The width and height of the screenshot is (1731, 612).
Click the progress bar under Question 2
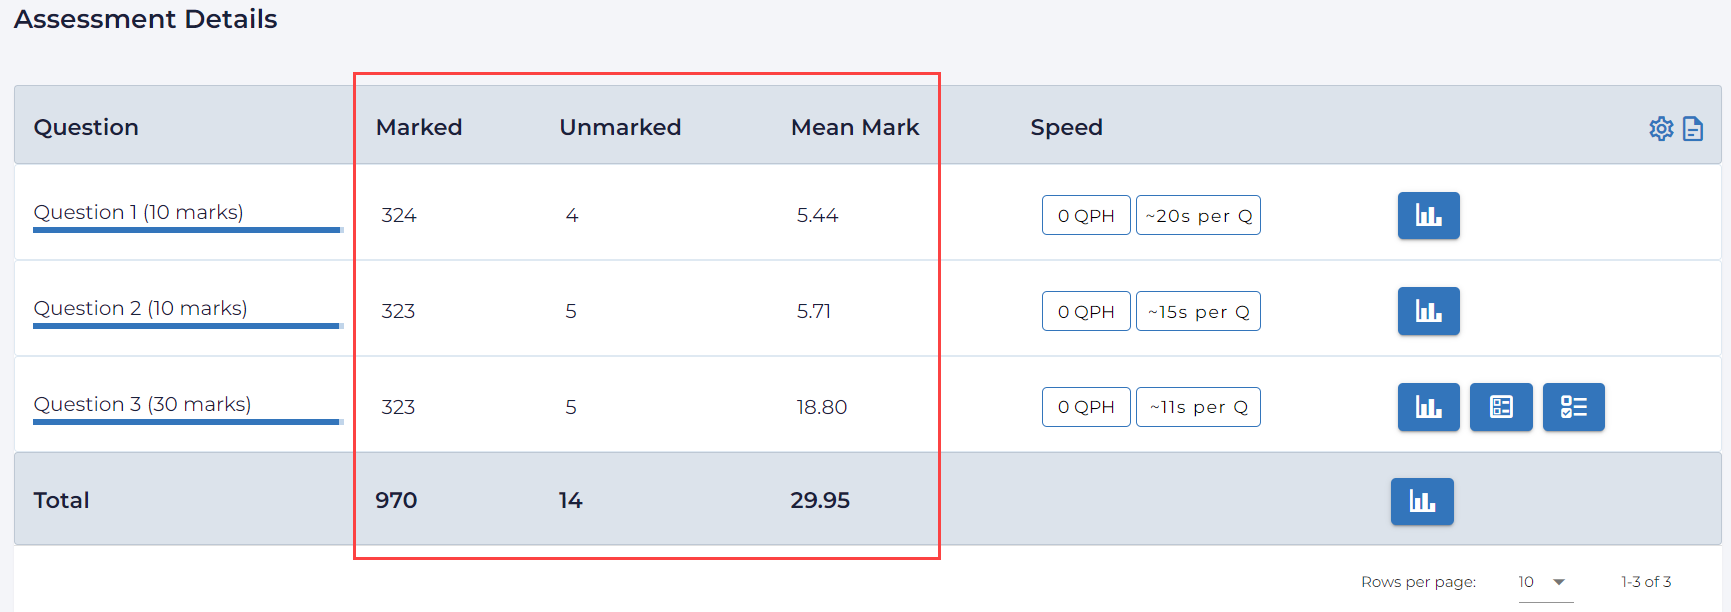pyautogui.click(x=187, y=327)
